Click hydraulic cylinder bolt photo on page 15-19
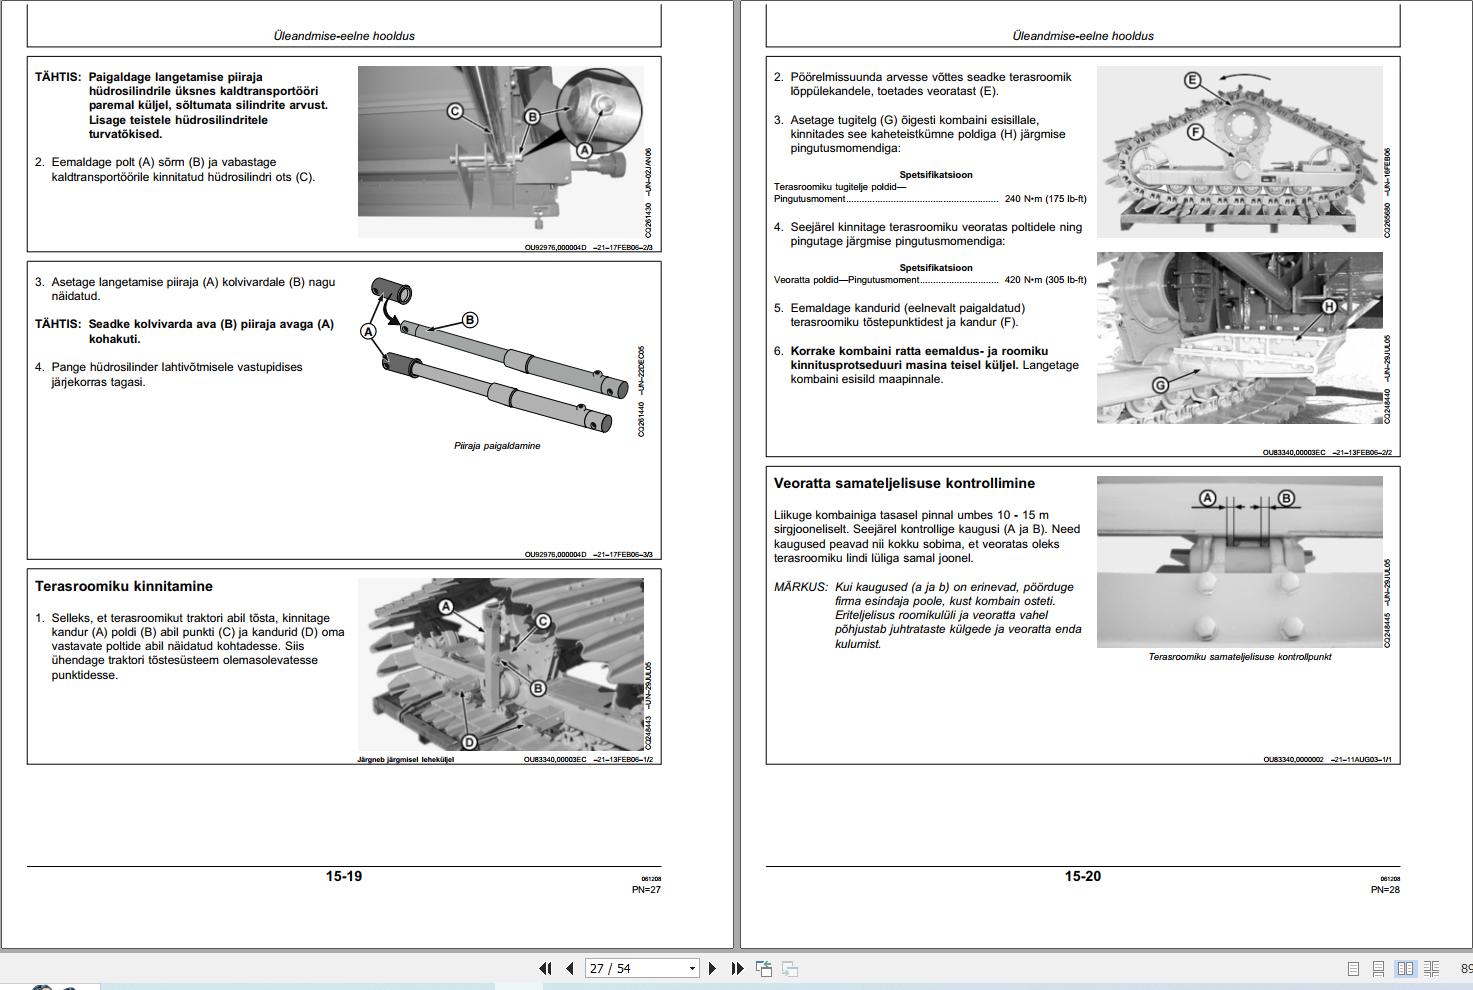 501,152
